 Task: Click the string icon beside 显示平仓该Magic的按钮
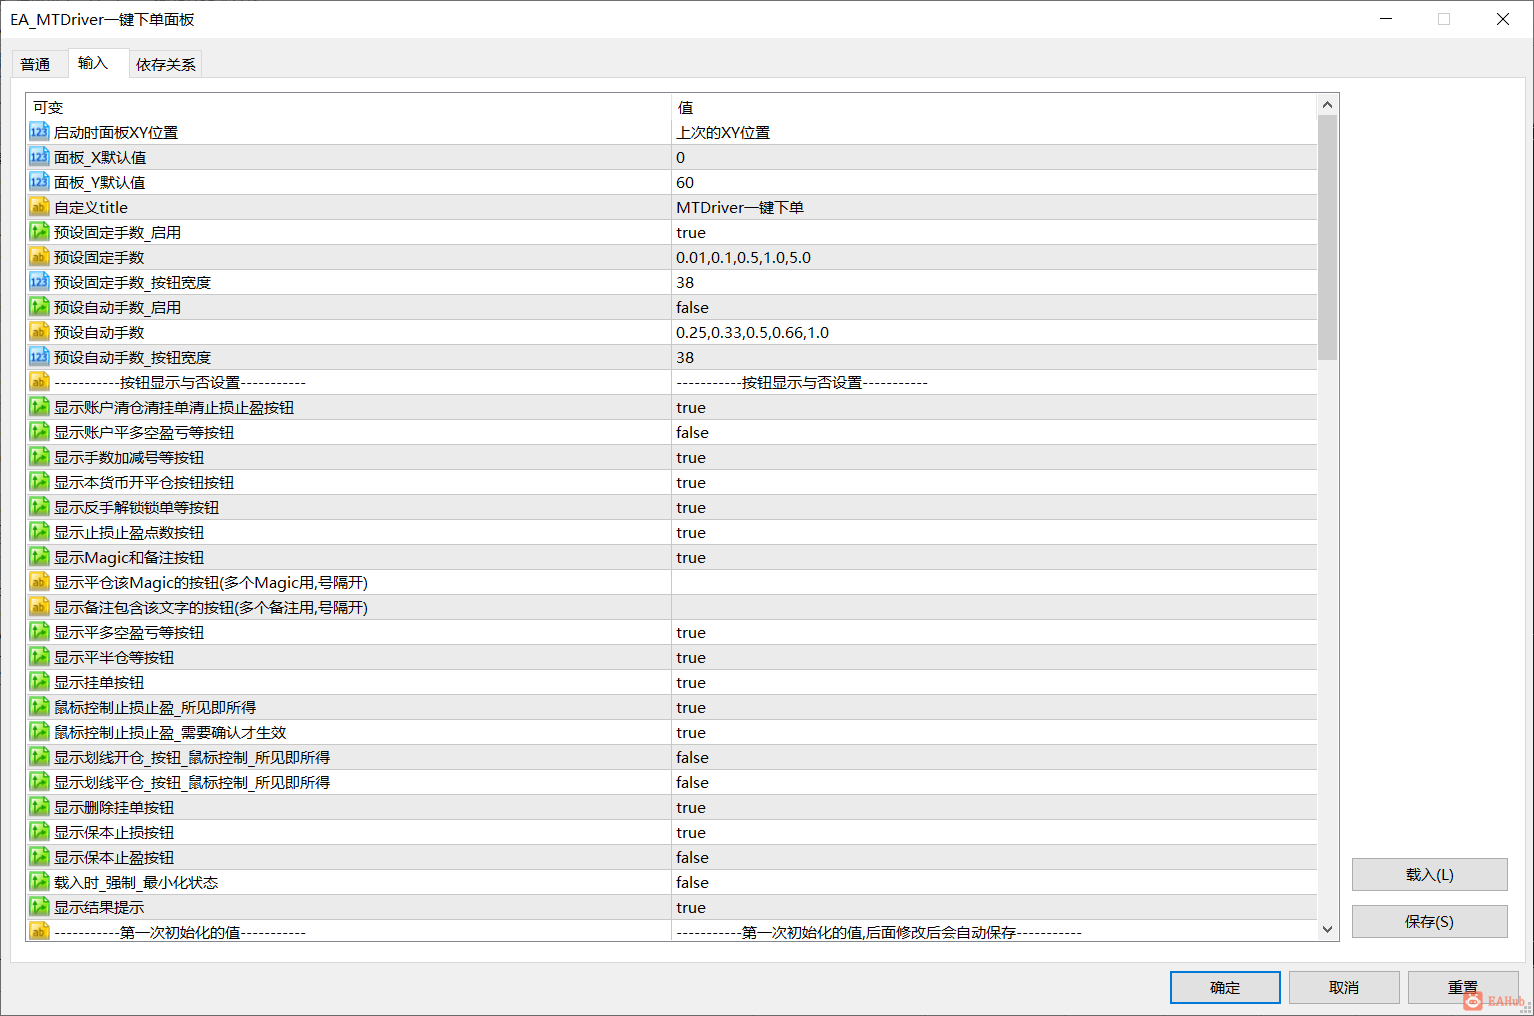[x=39, y=582]
